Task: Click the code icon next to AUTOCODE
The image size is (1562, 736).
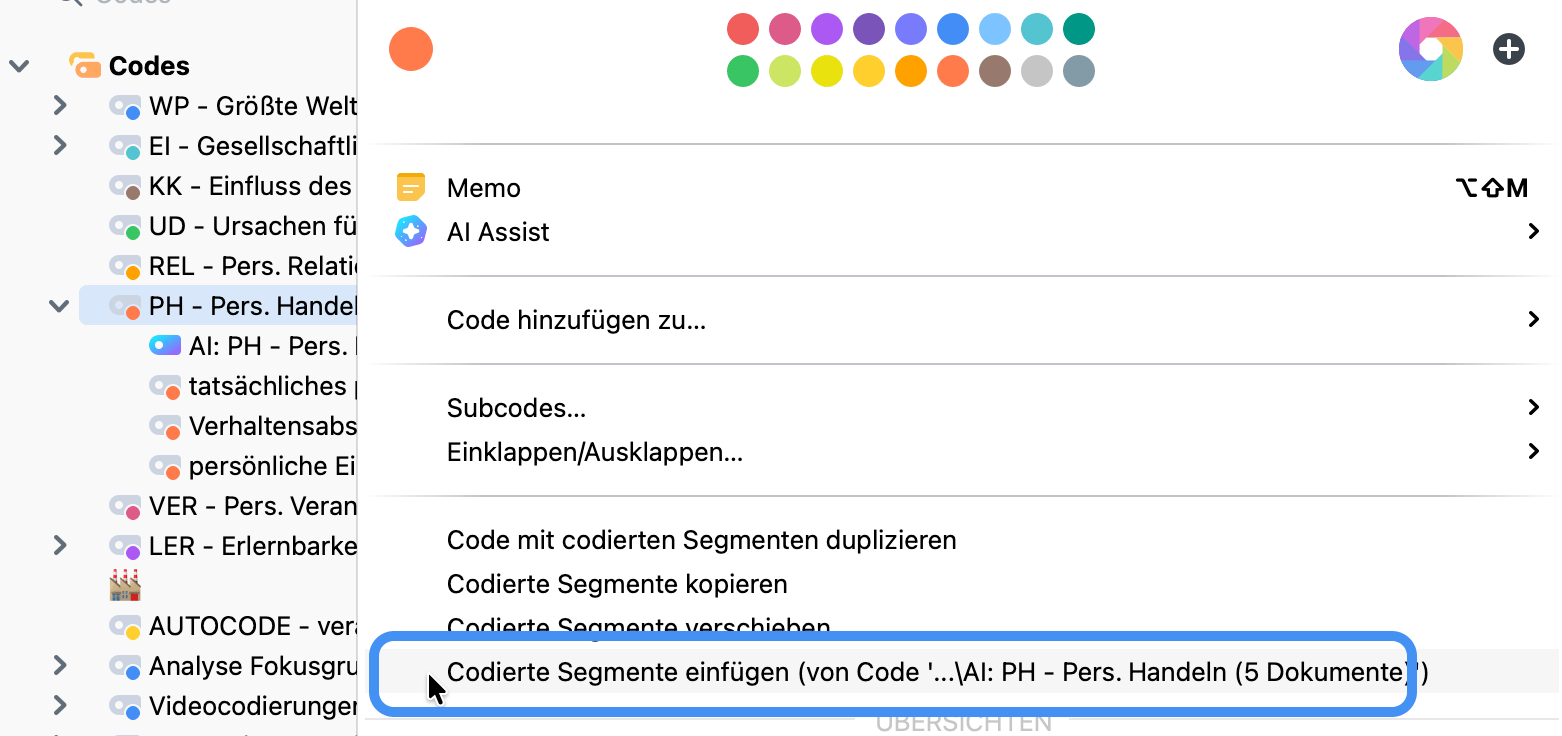Action: tap(126, 625)
